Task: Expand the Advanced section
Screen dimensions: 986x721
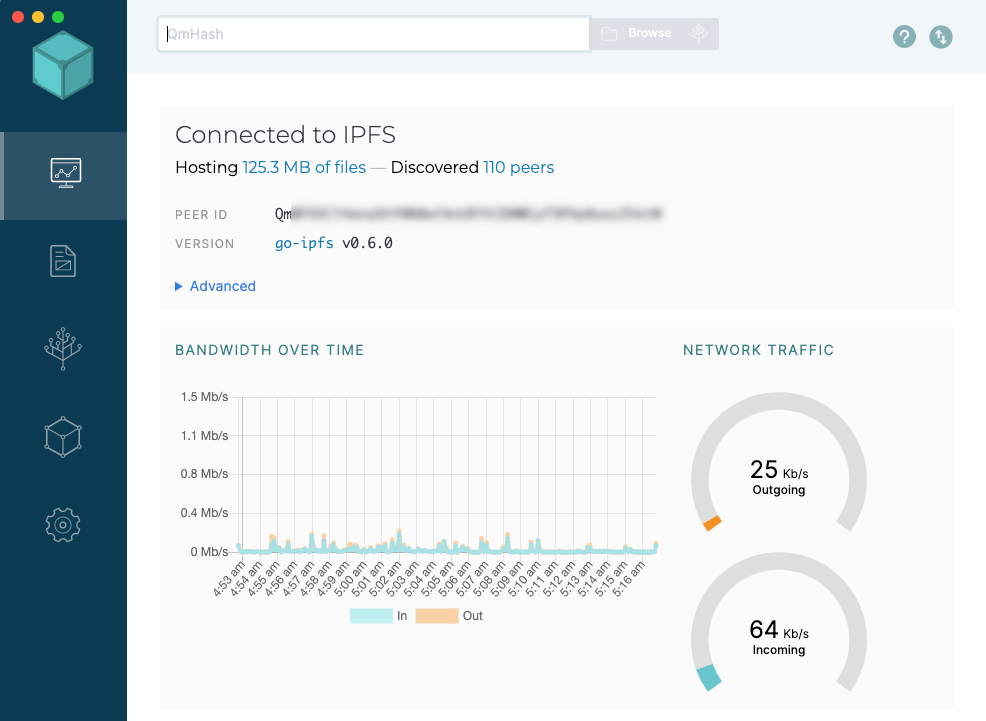Action: (216, 286)
